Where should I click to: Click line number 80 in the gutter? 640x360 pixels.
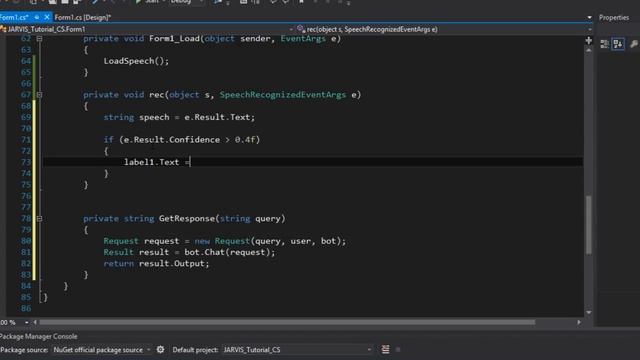(x=25, y=241)
